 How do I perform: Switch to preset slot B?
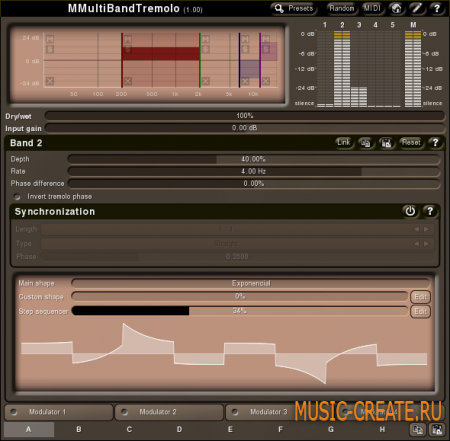coord(79,429)
